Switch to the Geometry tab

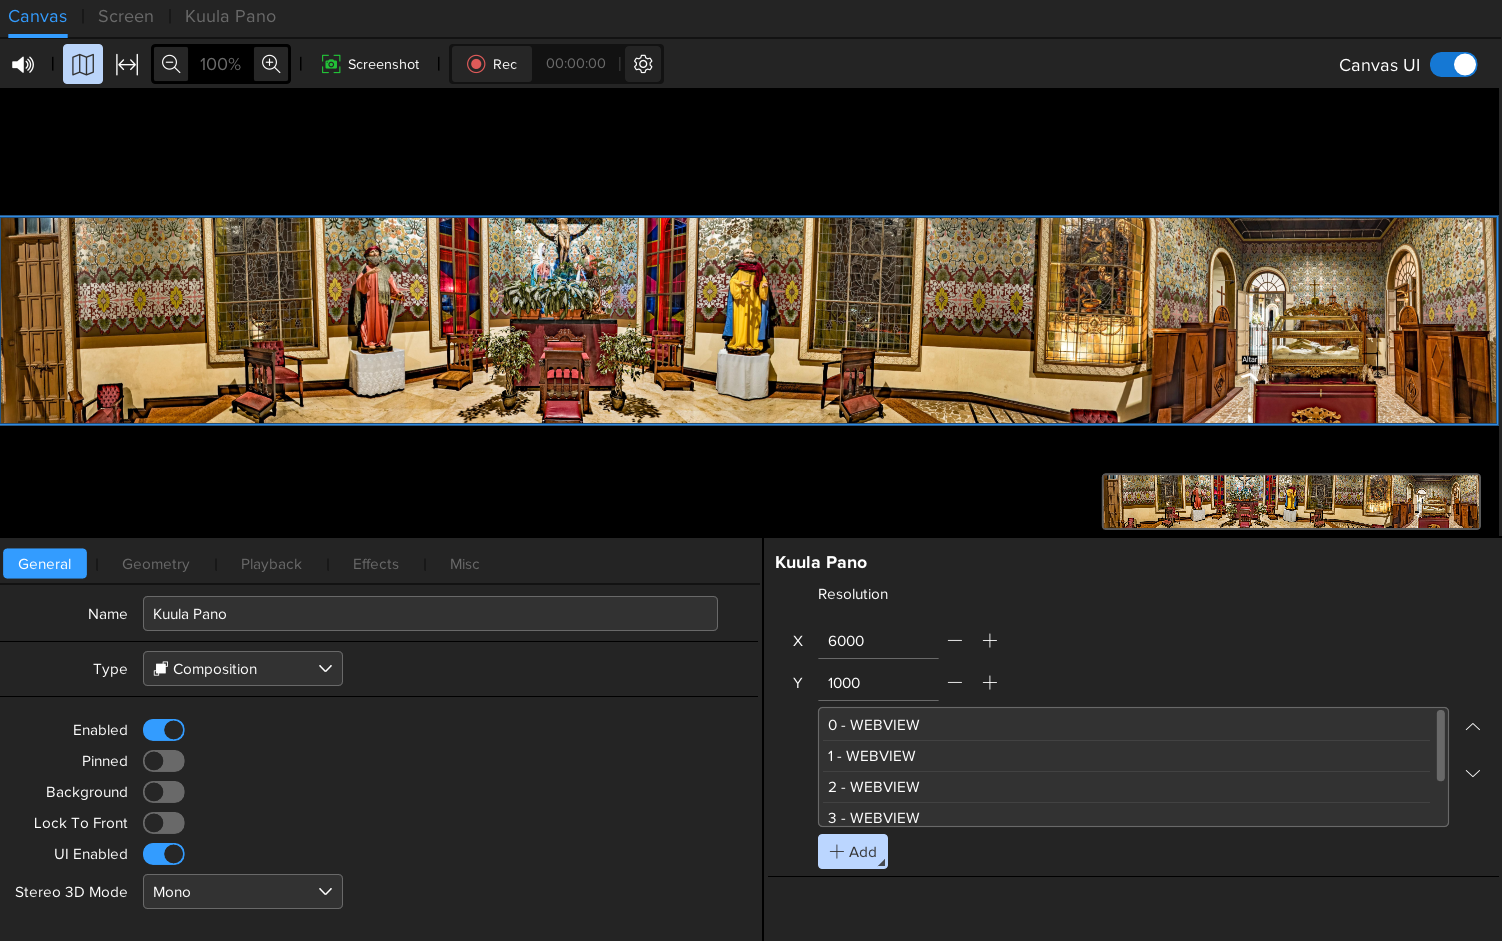point(155,564)
